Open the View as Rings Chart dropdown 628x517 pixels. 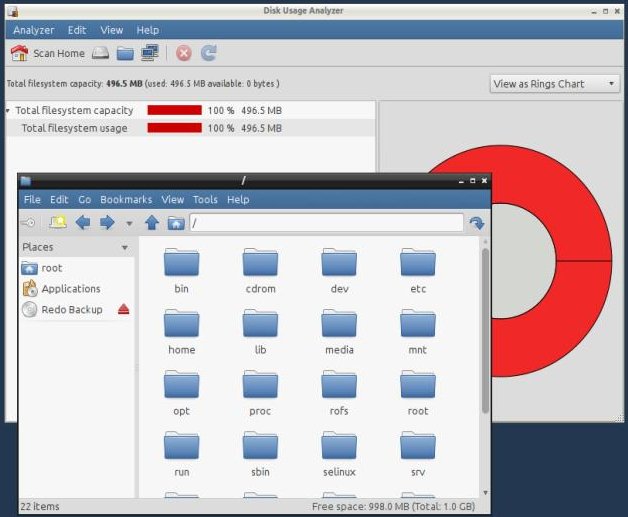click(555, 84)
